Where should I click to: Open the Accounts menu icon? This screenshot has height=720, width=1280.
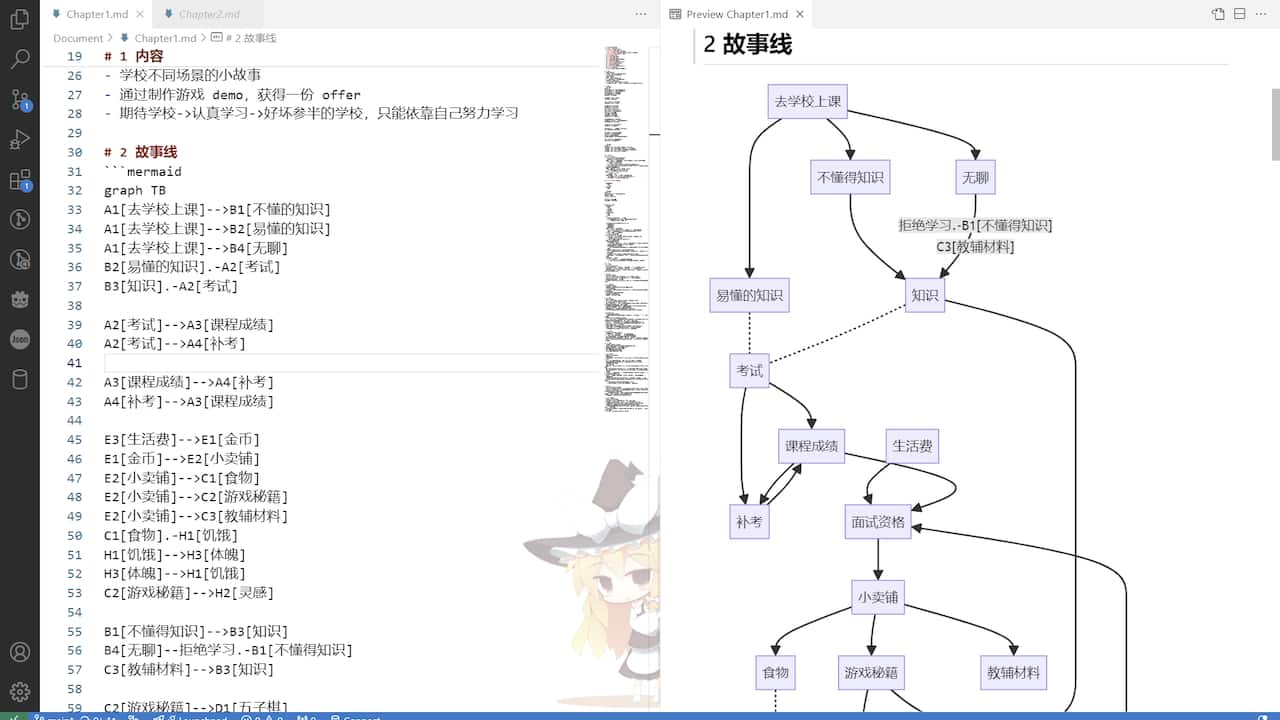click(19, 653)
